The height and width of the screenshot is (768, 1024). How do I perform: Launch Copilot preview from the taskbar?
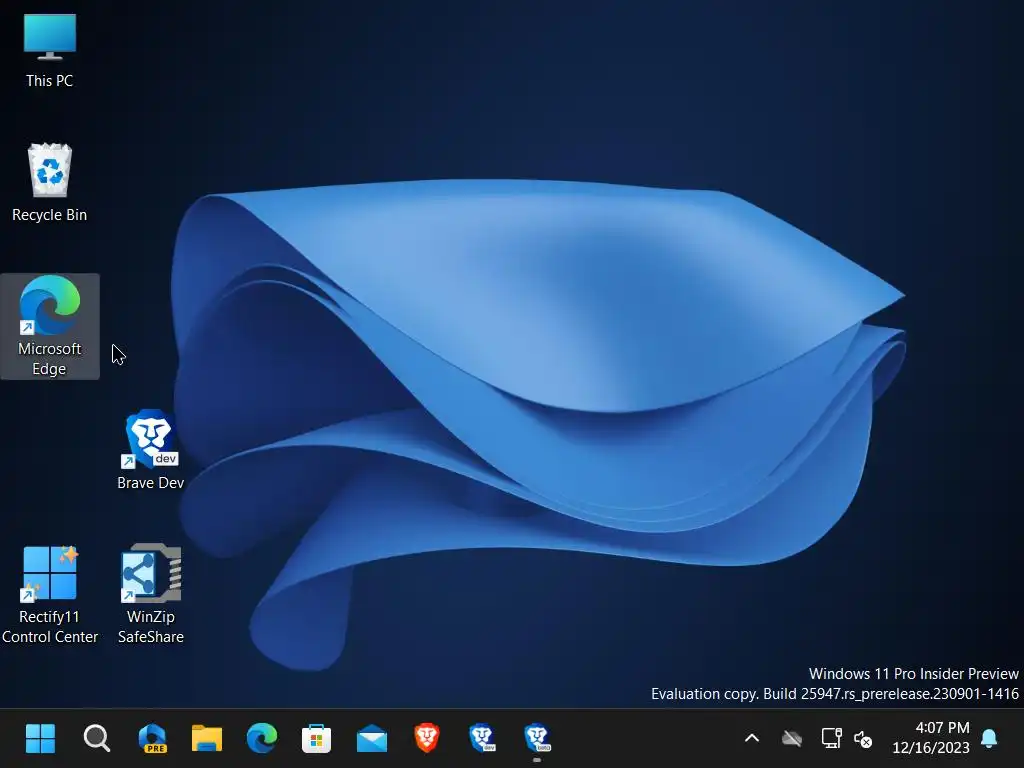click(152, 739)
